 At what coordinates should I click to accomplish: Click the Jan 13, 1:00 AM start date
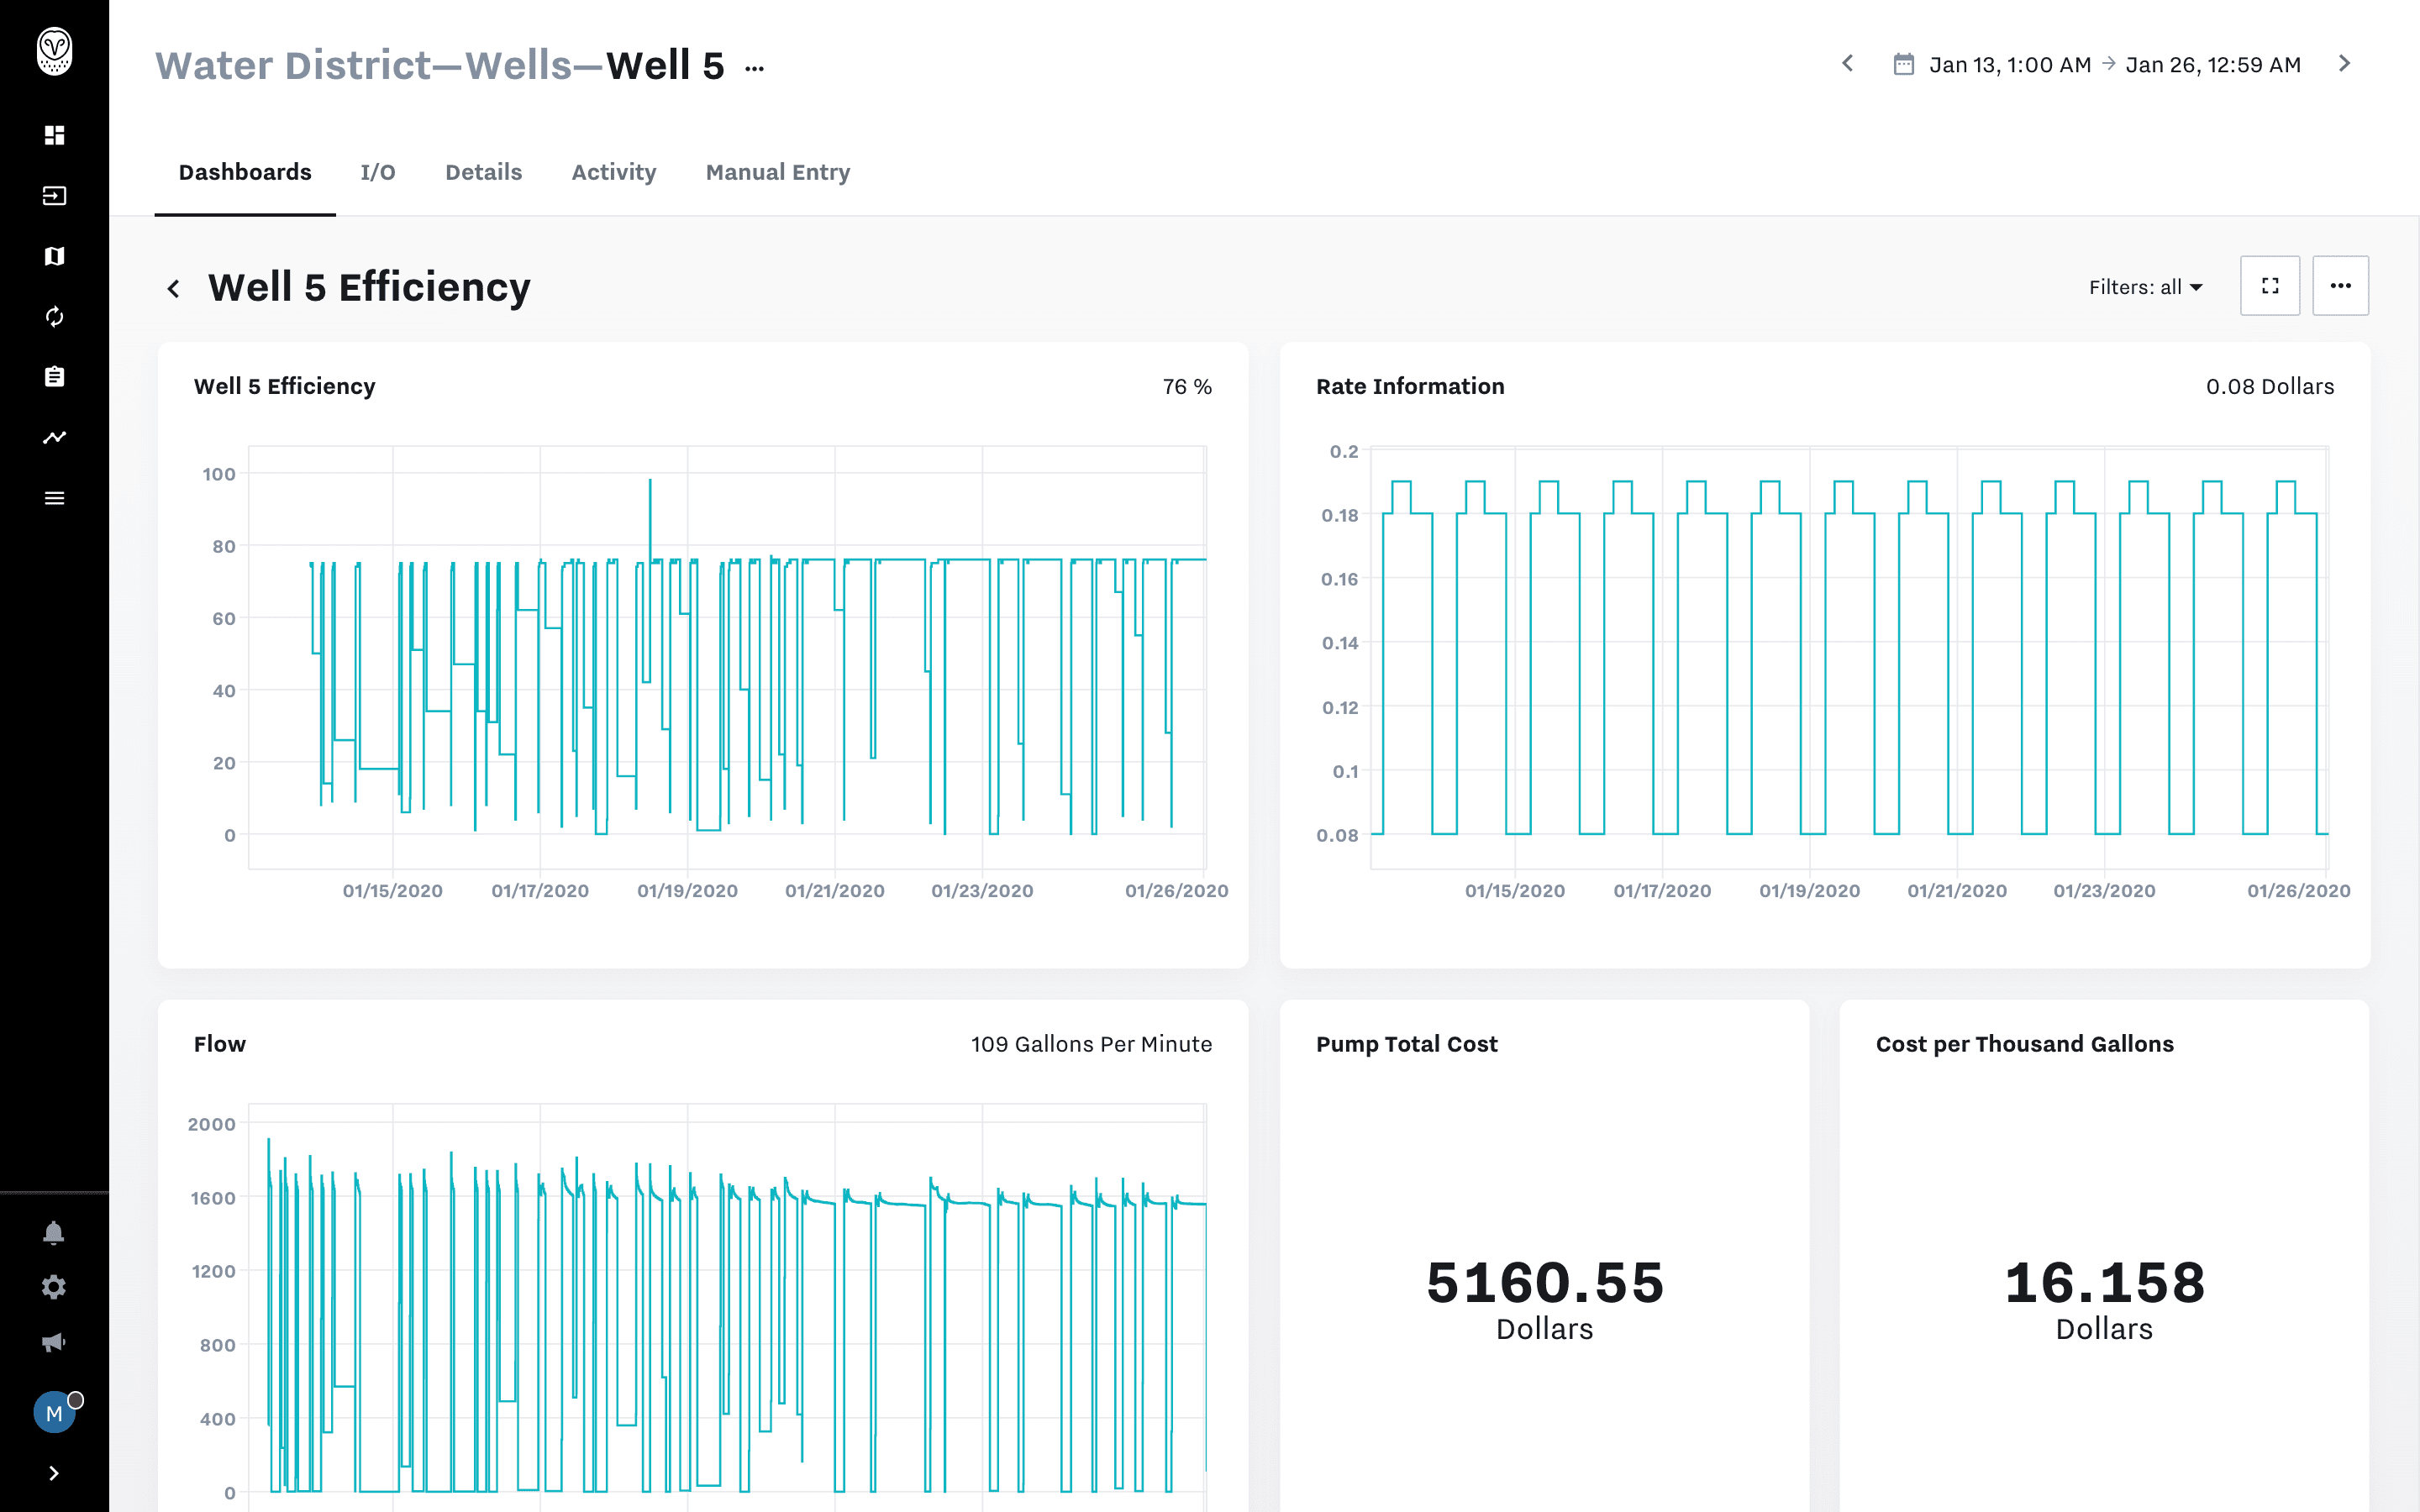click(2010, 65)
